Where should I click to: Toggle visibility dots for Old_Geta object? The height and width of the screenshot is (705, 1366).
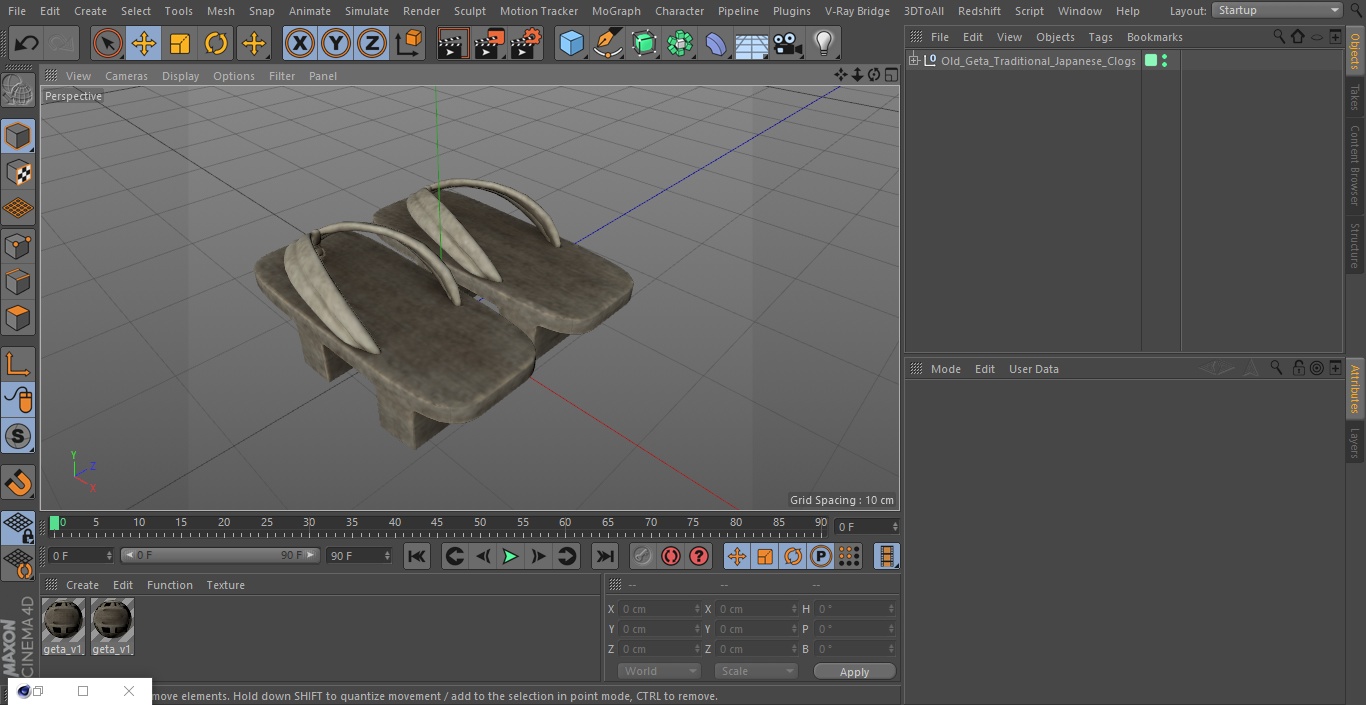pos(1164,61)
